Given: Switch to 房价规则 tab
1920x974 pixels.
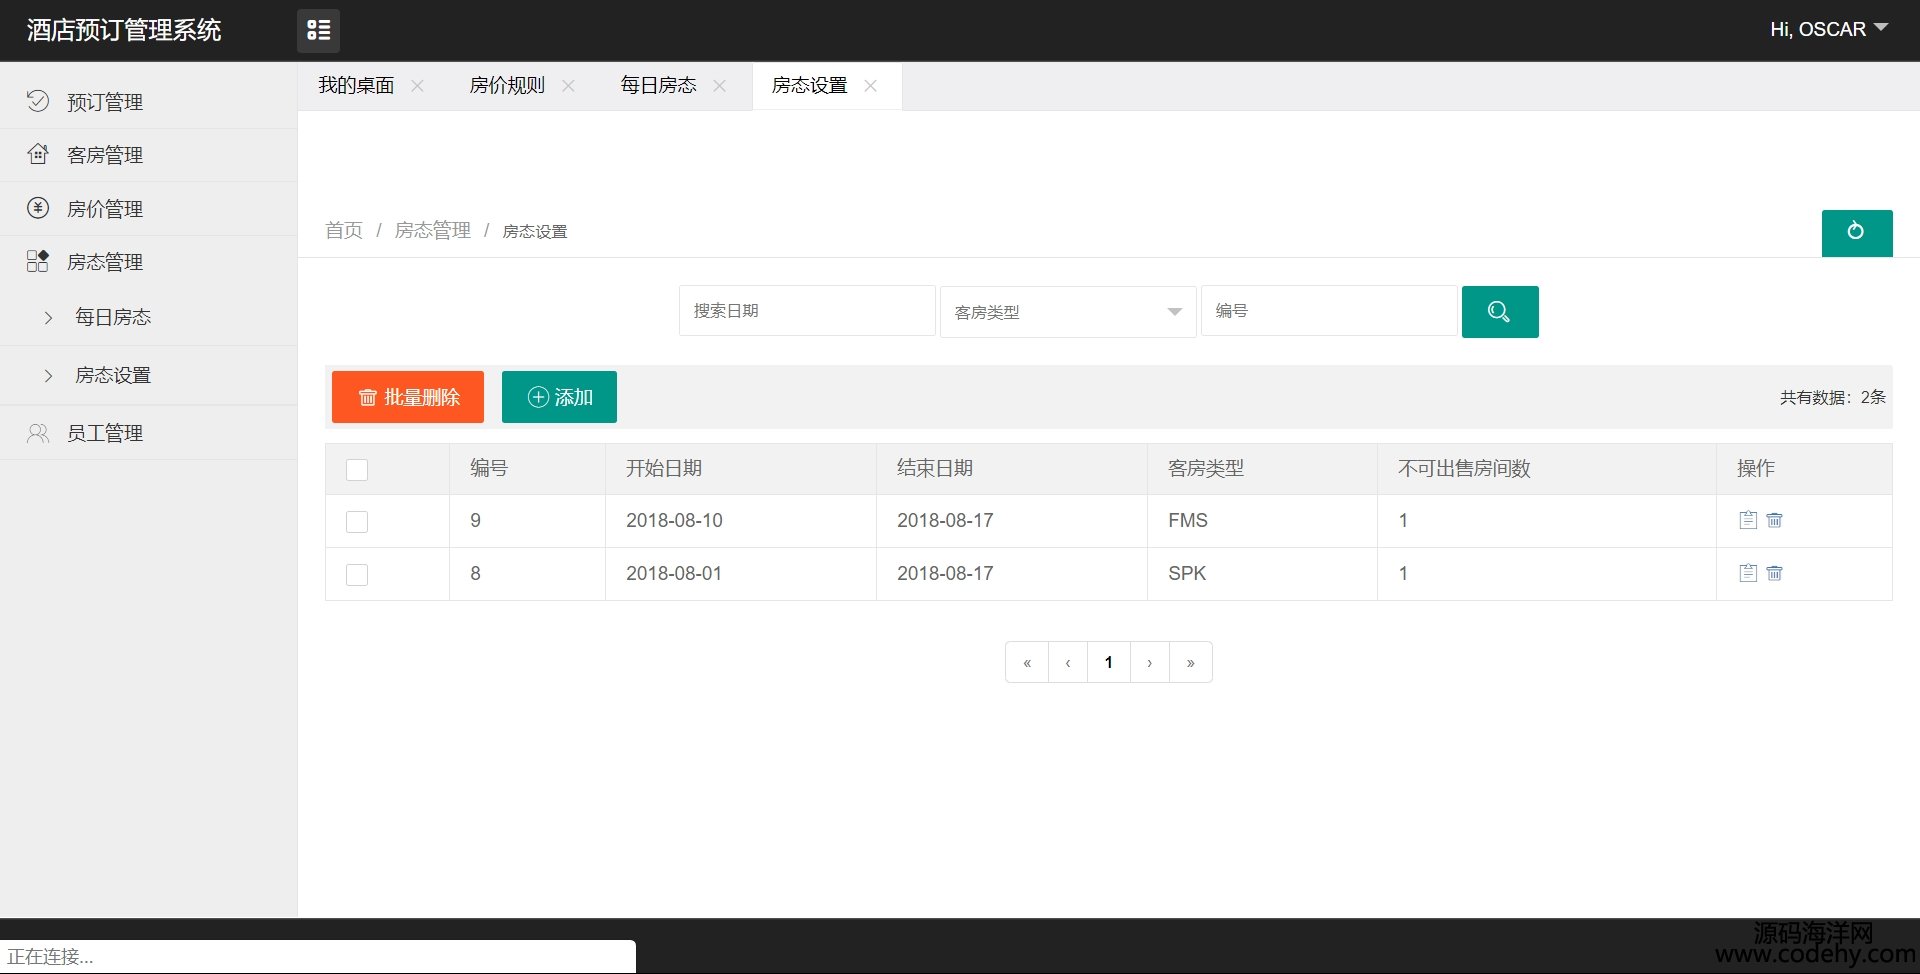Looking at the screenshot, I should coord(507,86).
